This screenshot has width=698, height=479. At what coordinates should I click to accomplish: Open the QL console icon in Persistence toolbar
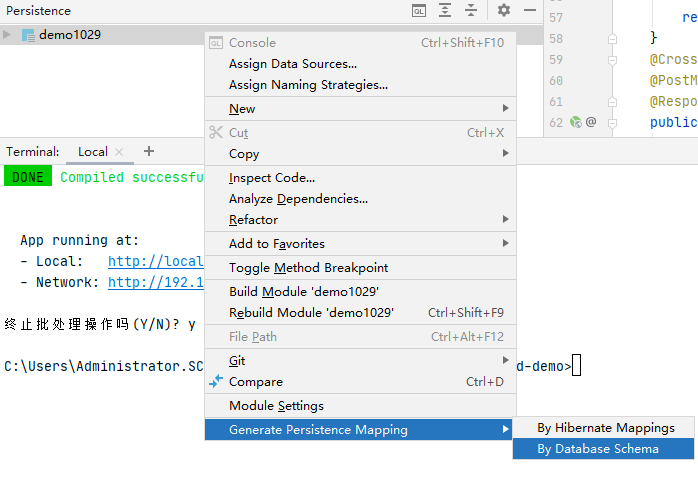(418, 11)
